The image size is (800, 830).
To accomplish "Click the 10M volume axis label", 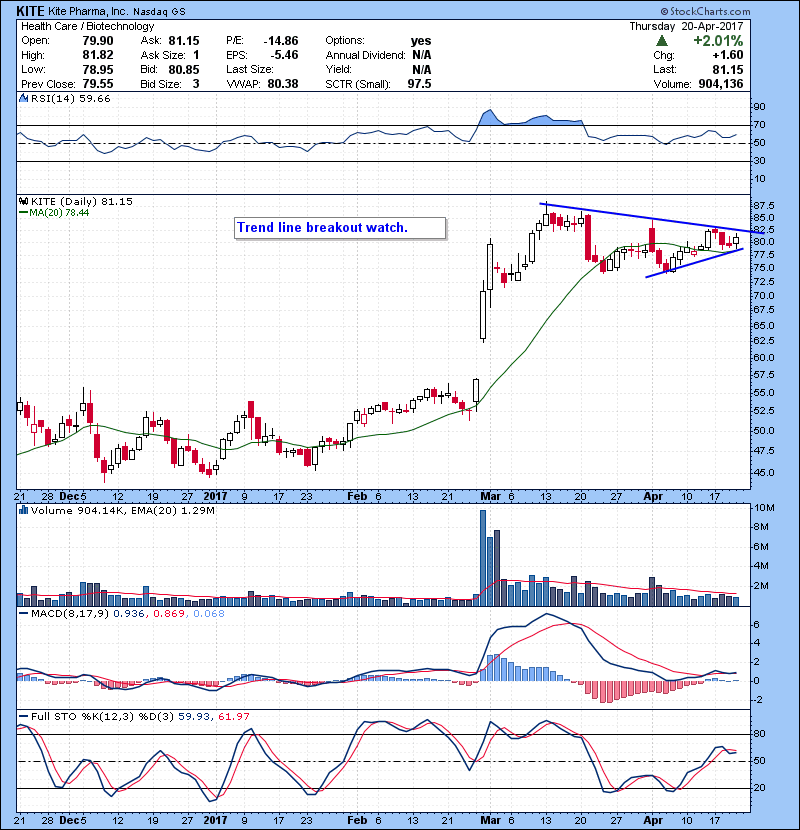I will 764,508.
